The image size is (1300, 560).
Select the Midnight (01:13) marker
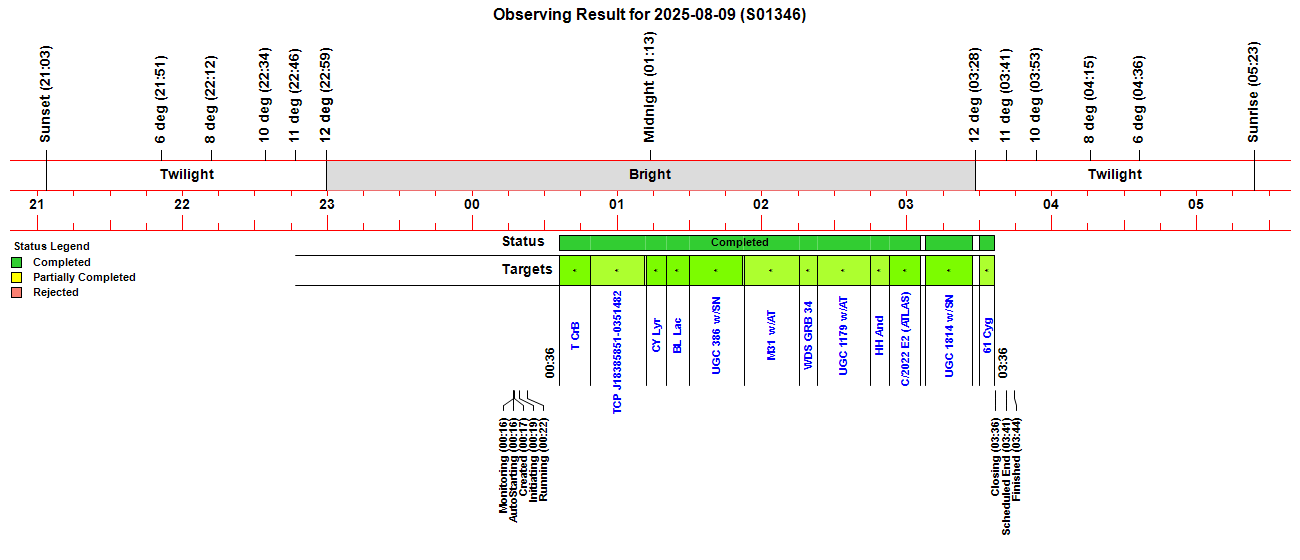point(649,88)
